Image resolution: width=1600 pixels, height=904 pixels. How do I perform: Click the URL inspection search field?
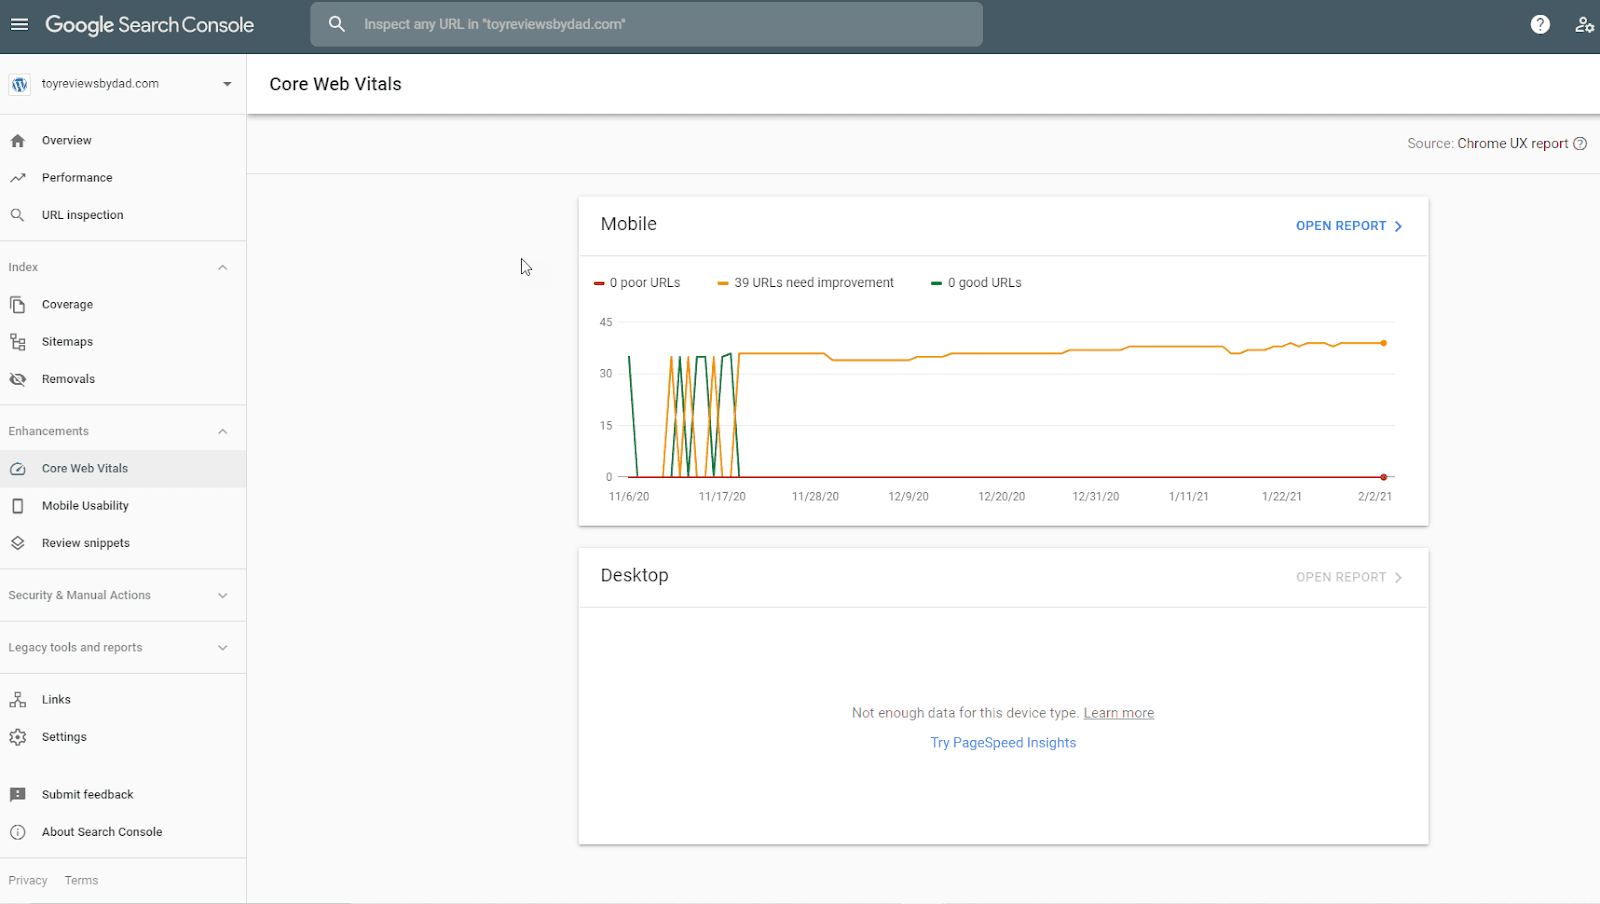(x=647, y=24)
